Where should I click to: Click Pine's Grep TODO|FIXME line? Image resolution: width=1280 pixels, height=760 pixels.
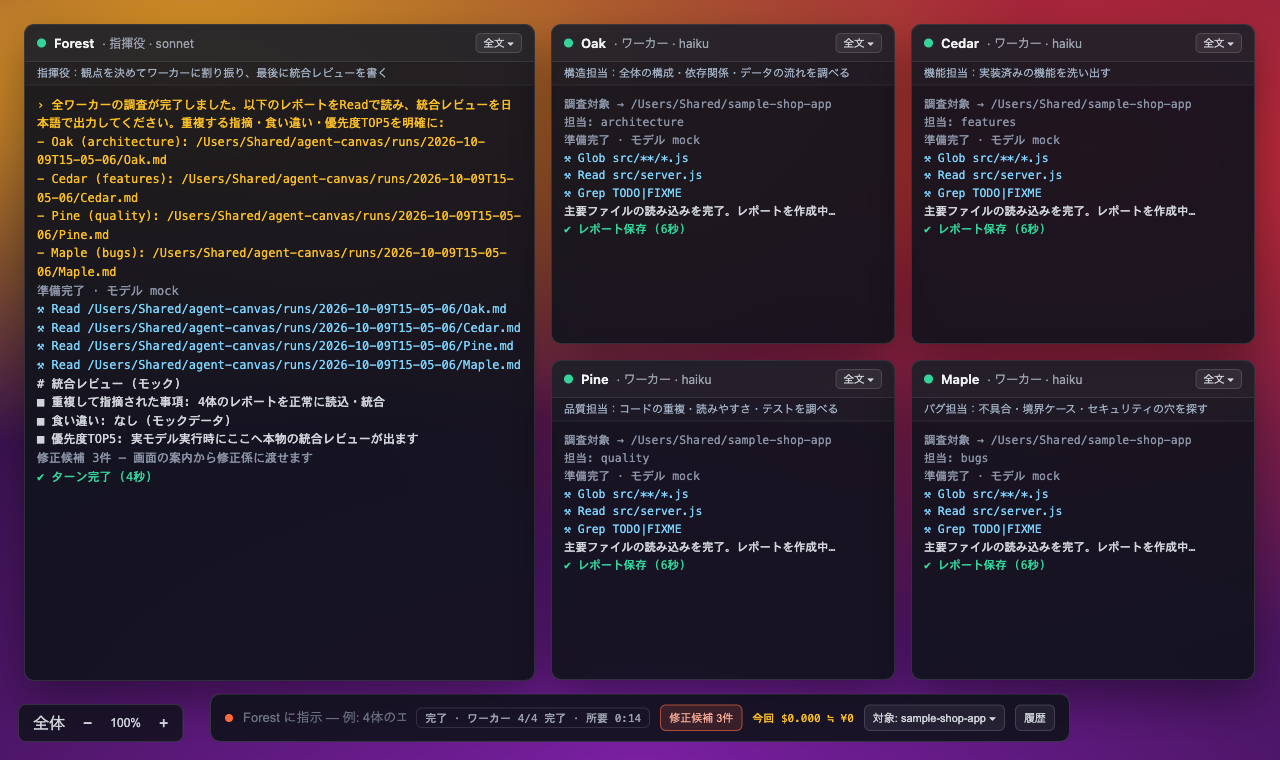623,529
